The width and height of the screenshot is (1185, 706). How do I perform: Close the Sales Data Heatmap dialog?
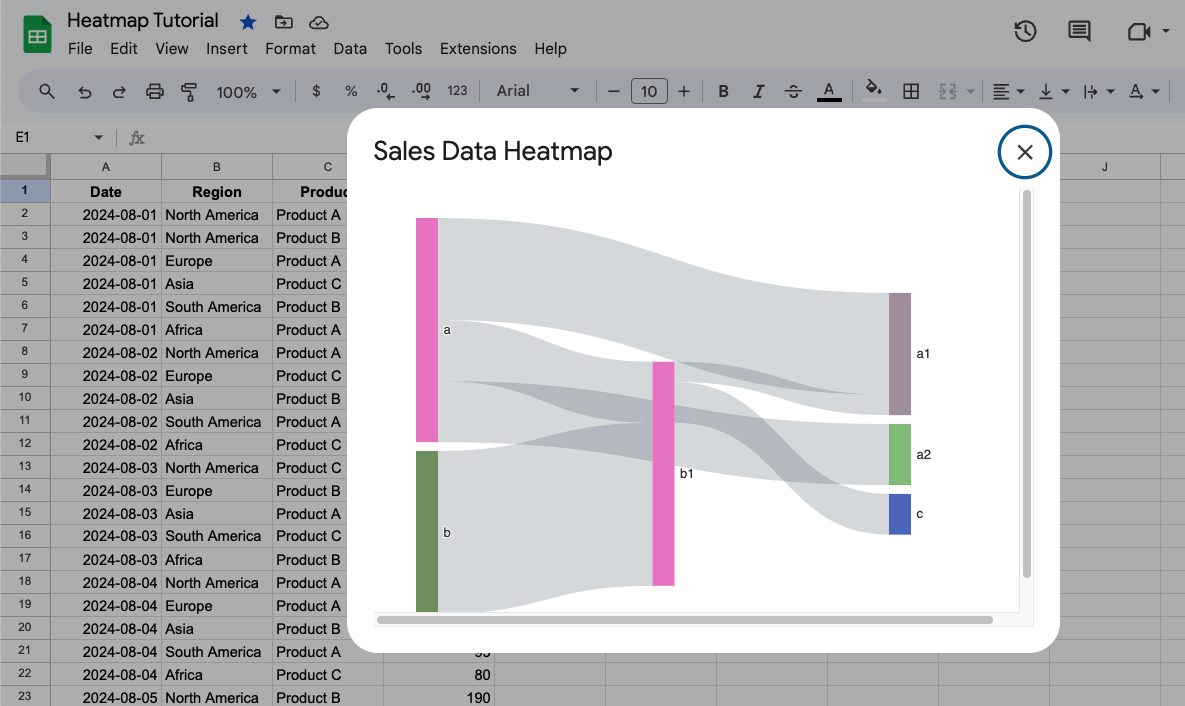pyautogui.click(x=1024, y=152)
